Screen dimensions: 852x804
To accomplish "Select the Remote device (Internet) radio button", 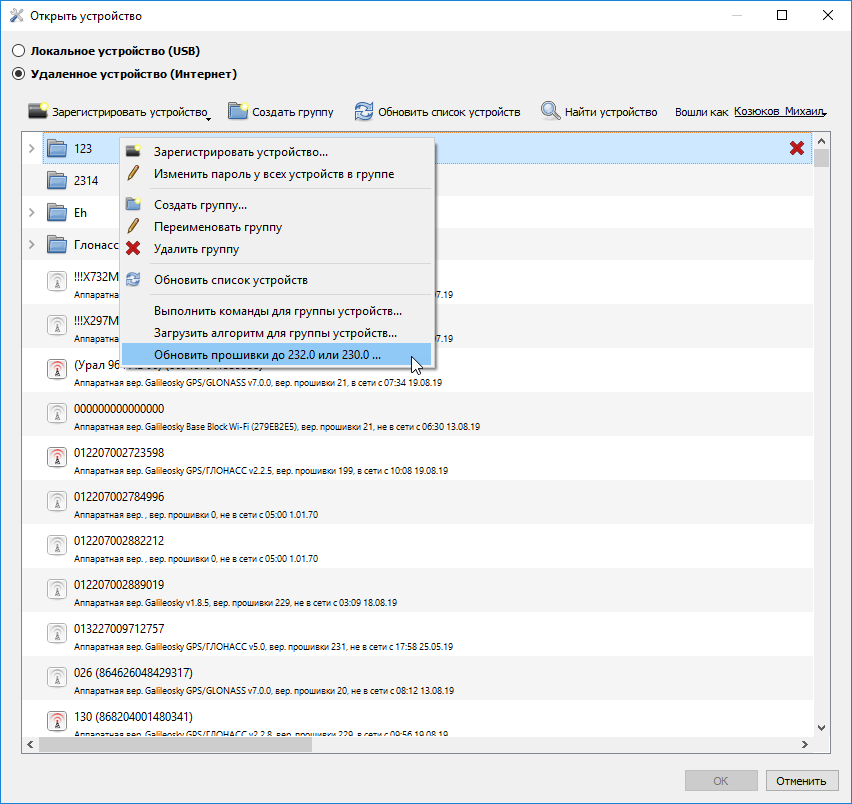I will [x=18, y=74].
